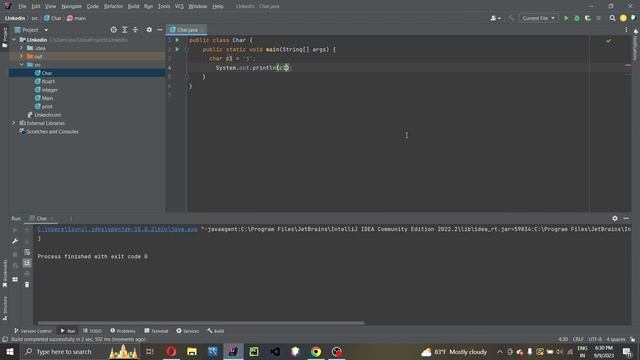Open Search Everywhere magnifier icon
The width and height of the screenshot is (640, 360).
coord(612,18)
